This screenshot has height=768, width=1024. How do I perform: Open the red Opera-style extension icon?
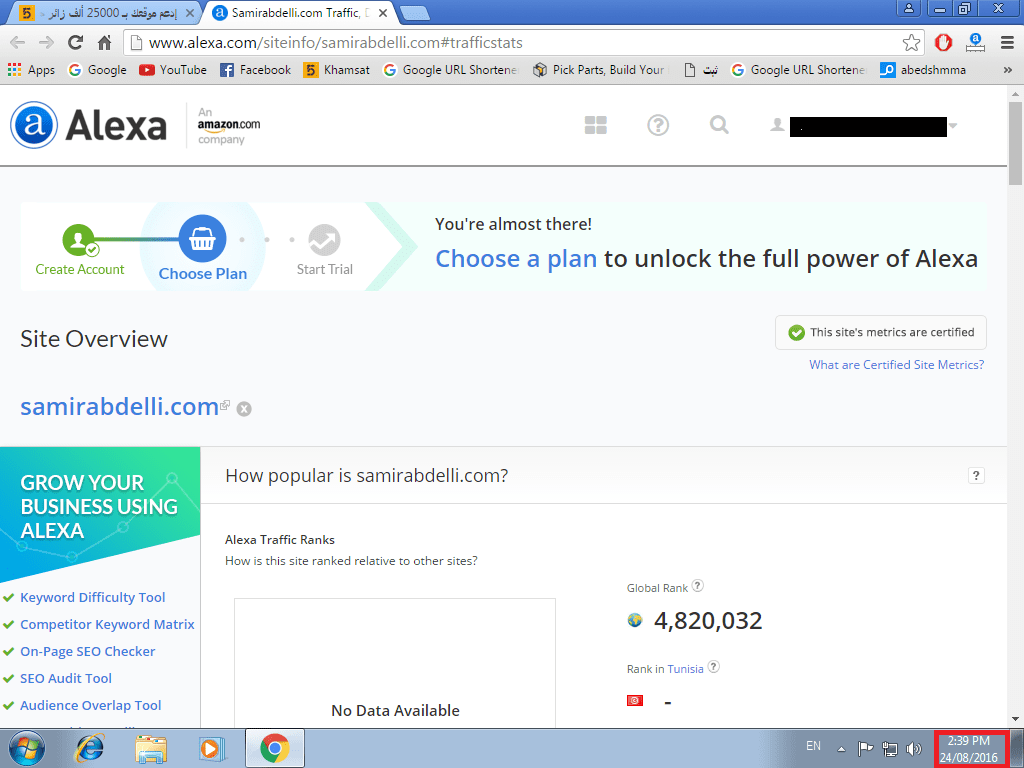pyautogui.click(x=943, y=43)
